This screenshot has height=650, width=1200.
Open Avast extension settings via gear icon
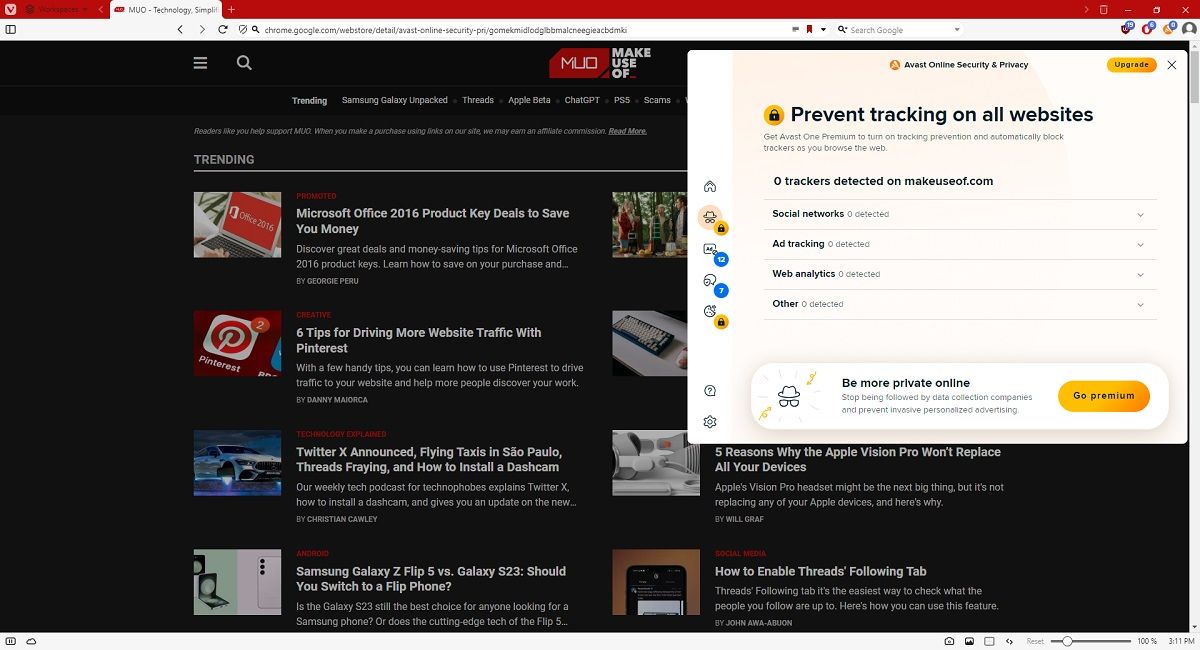tap(710, 421)
